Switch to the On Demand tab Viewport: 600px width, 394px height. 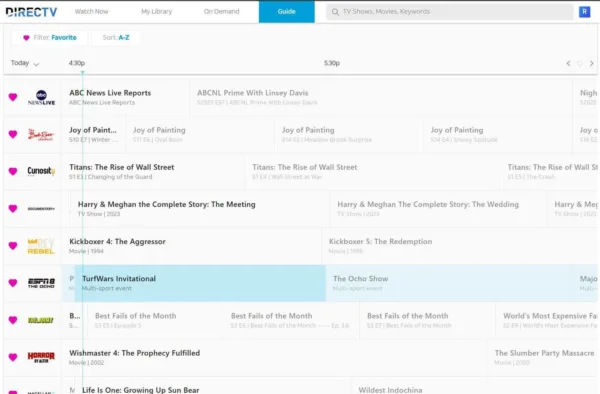(x=222, y=11)
